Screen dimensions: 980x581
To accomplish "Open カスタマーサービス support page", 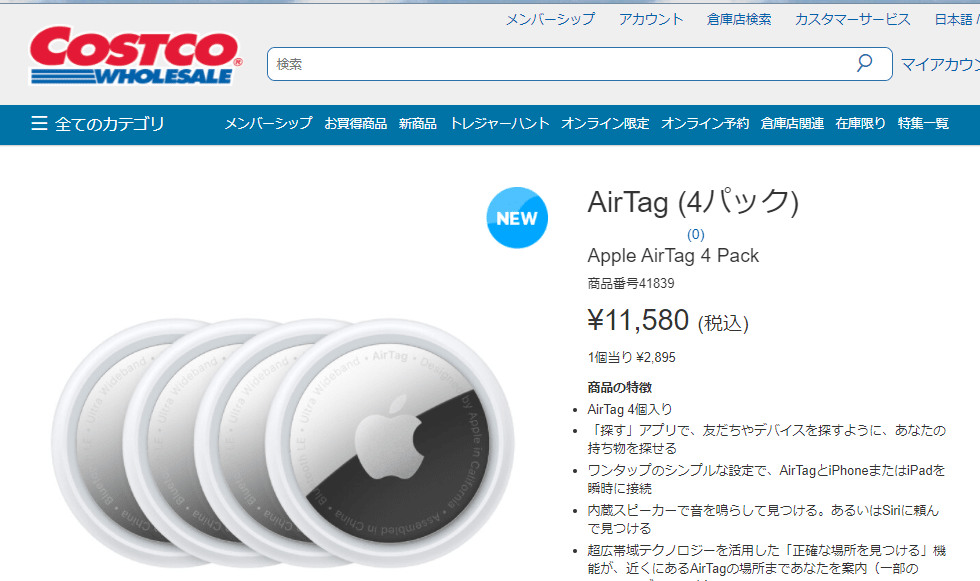I will tap(851, 18).
